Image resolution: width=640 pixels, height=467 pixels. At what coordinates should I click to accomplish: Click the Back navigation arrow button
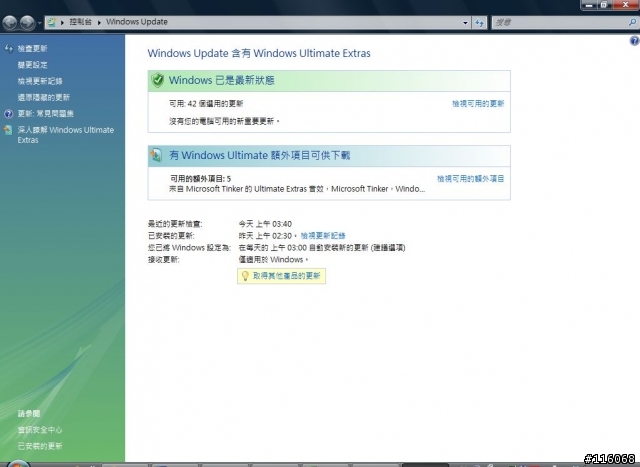10,22
